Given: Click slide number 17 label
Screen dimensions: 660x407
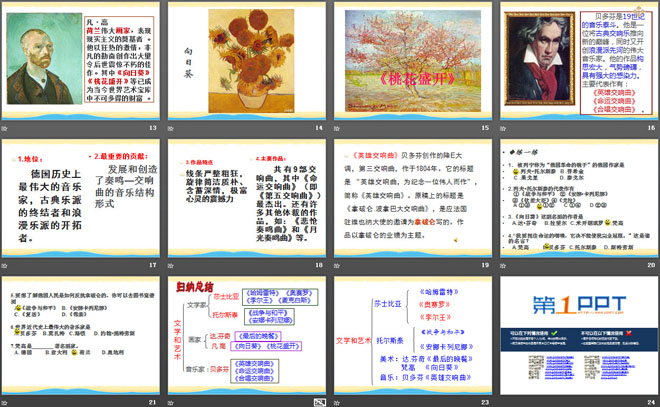Looking at the screenshot, I should click(152, 265).
